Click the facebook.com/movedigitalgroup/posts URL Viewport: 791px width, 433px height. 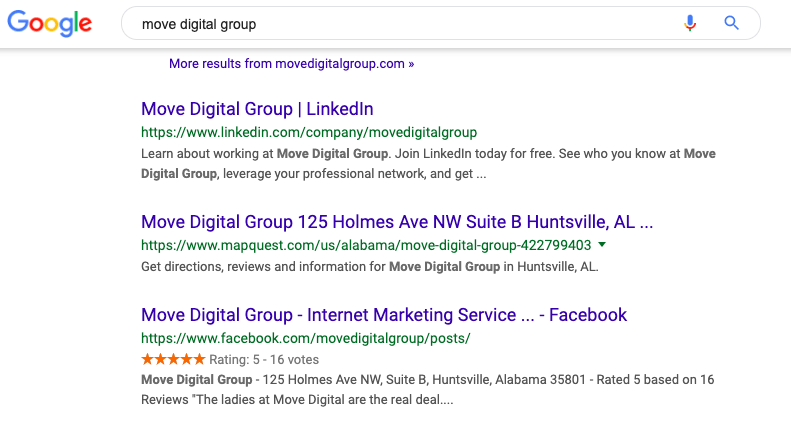pyautogui.click(x=306, y=338)
